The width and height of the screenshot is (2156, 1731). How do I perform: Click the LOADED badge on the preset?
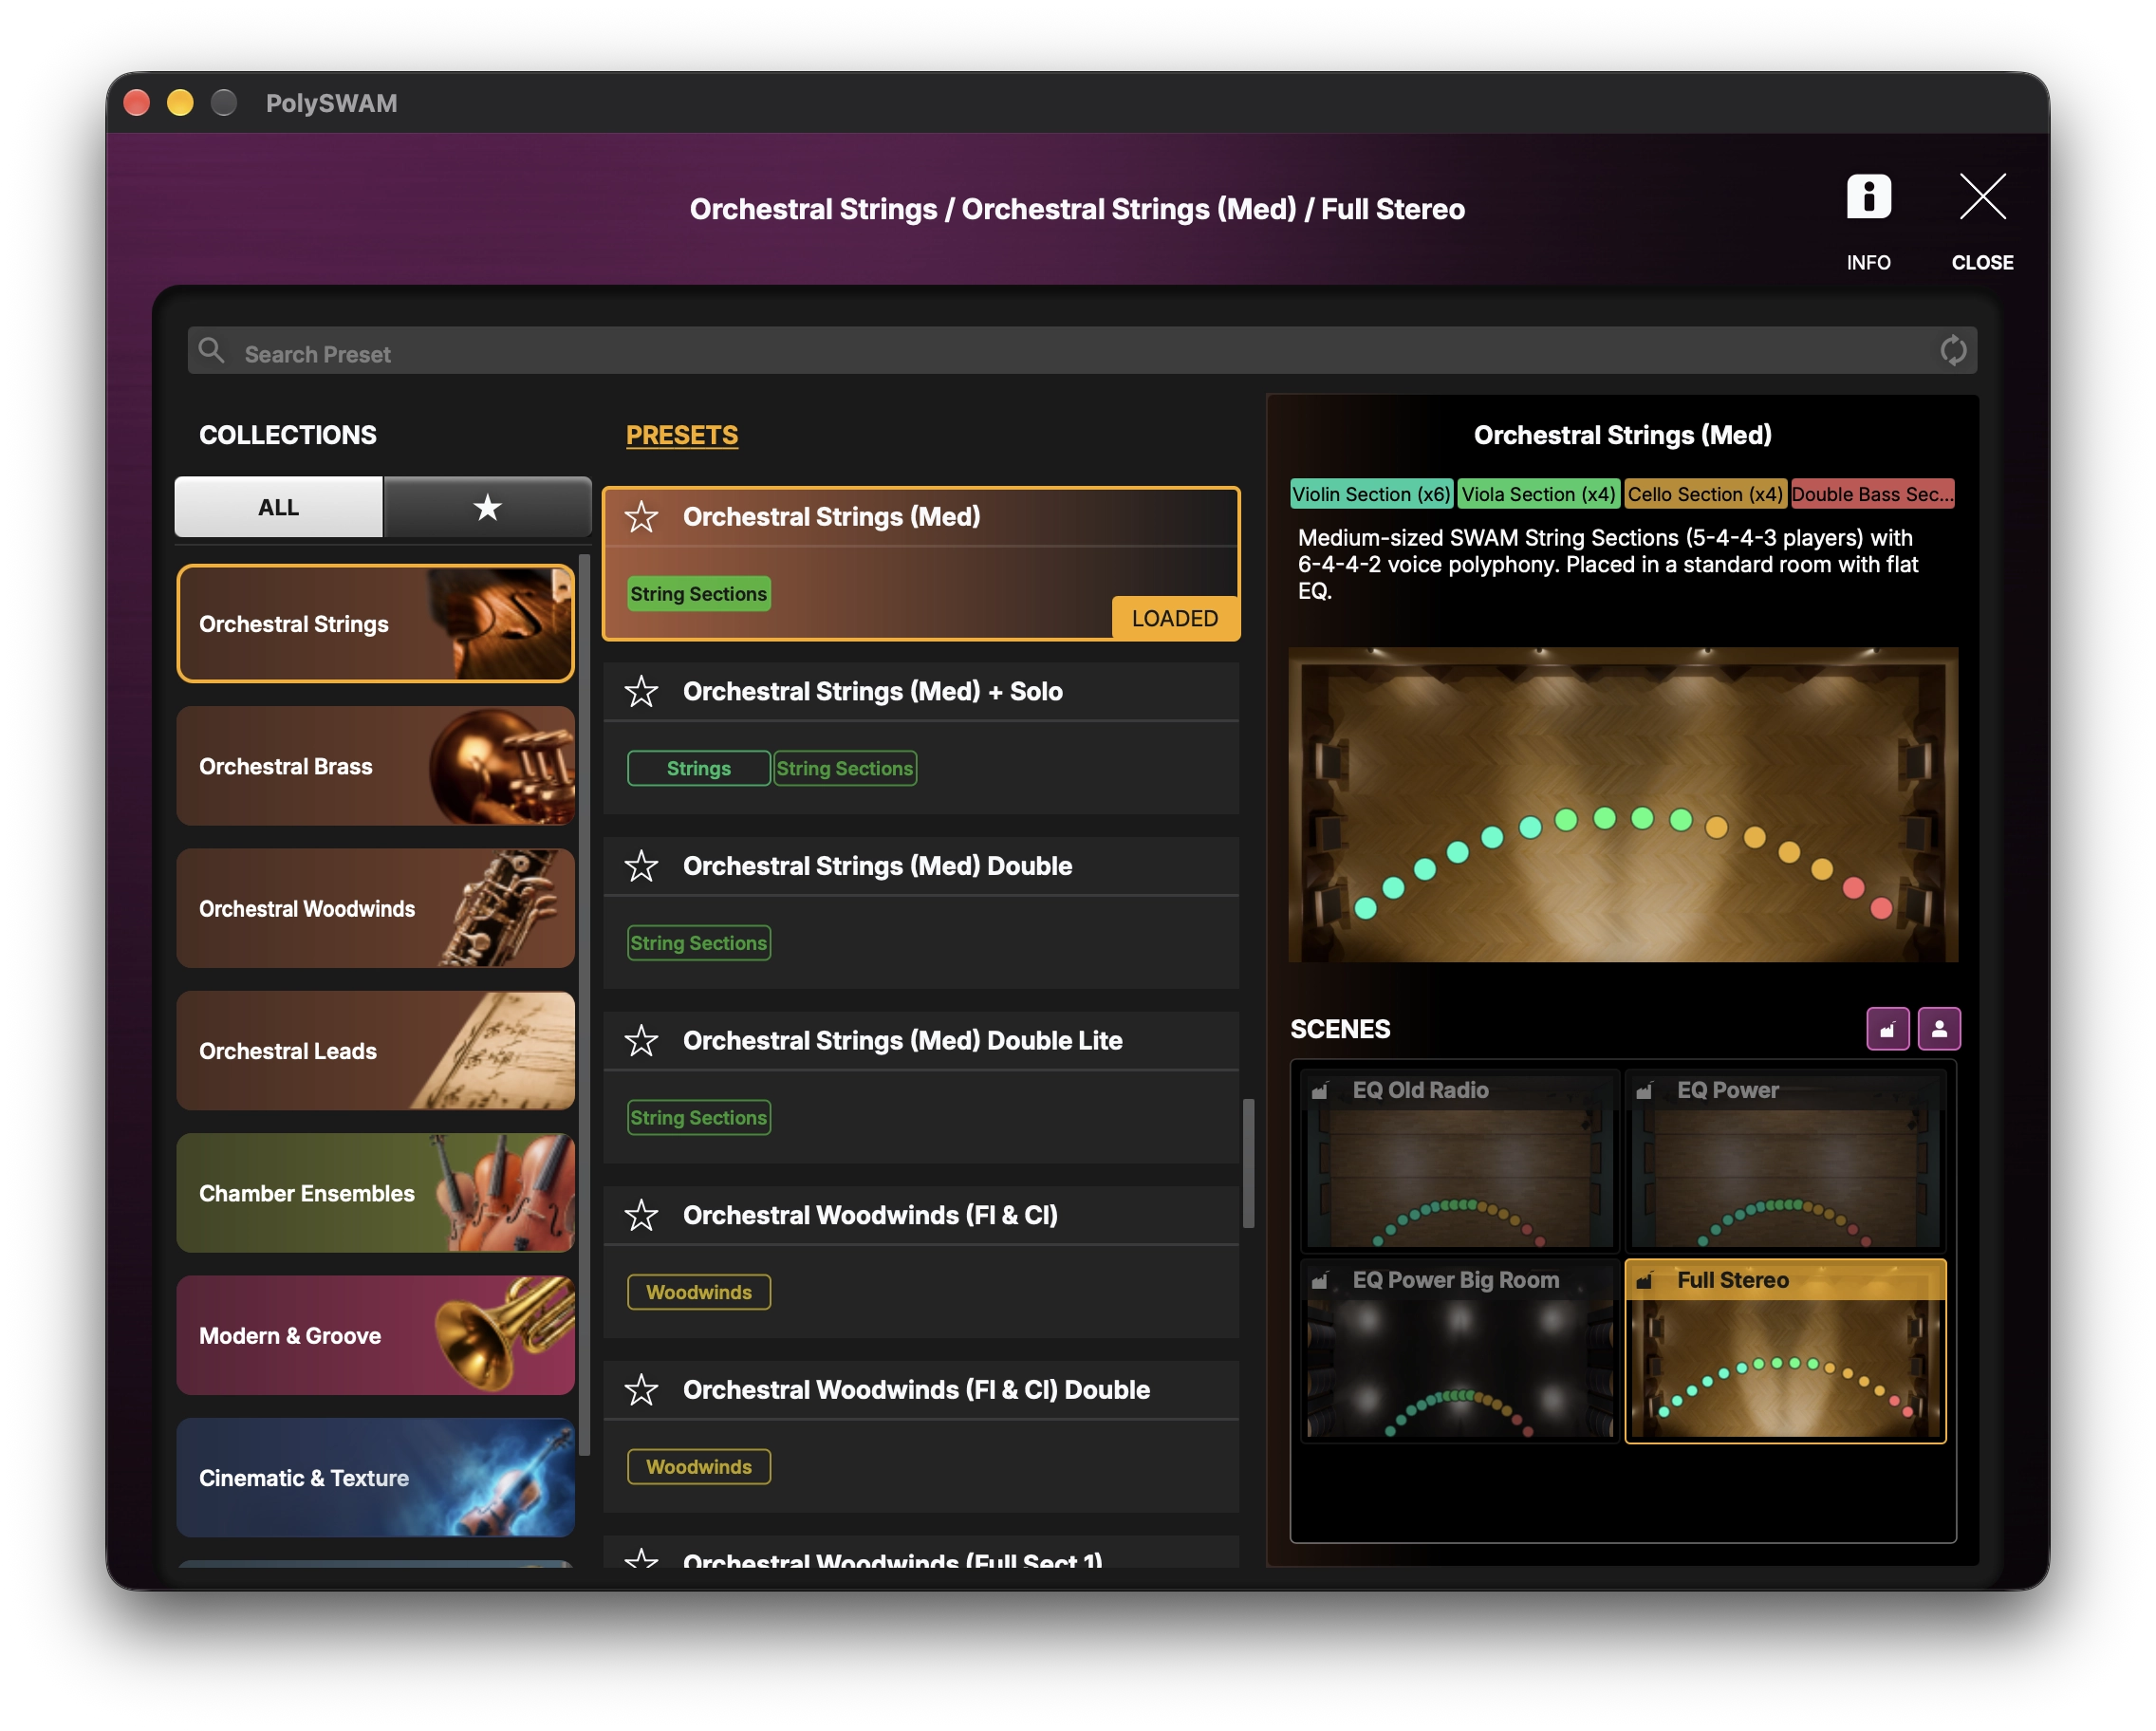1174,618
